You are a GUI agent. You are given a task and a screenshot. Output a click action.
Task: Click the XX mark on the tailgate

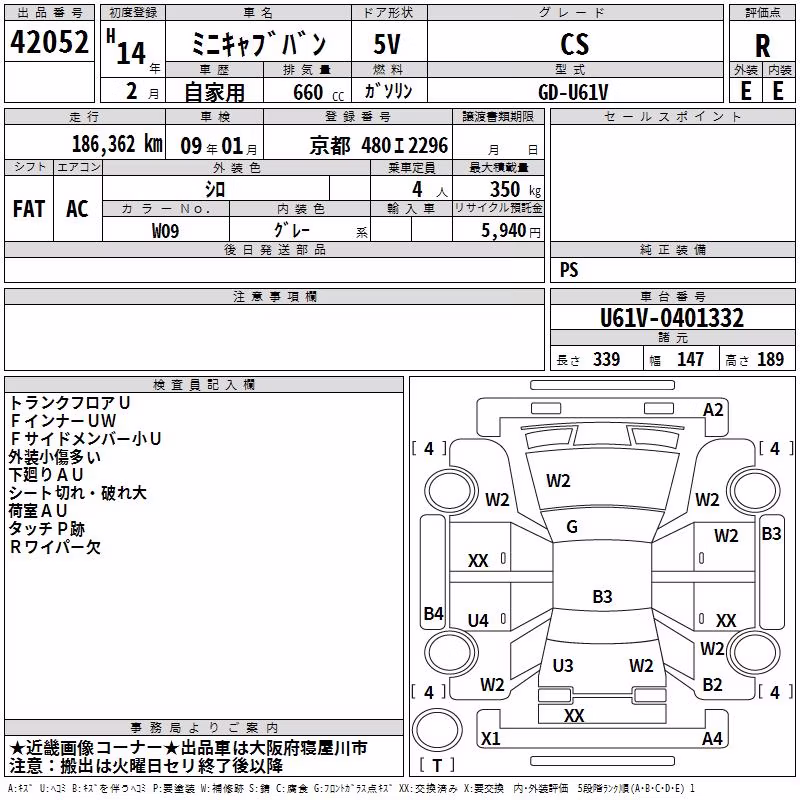tap(574, 716)
